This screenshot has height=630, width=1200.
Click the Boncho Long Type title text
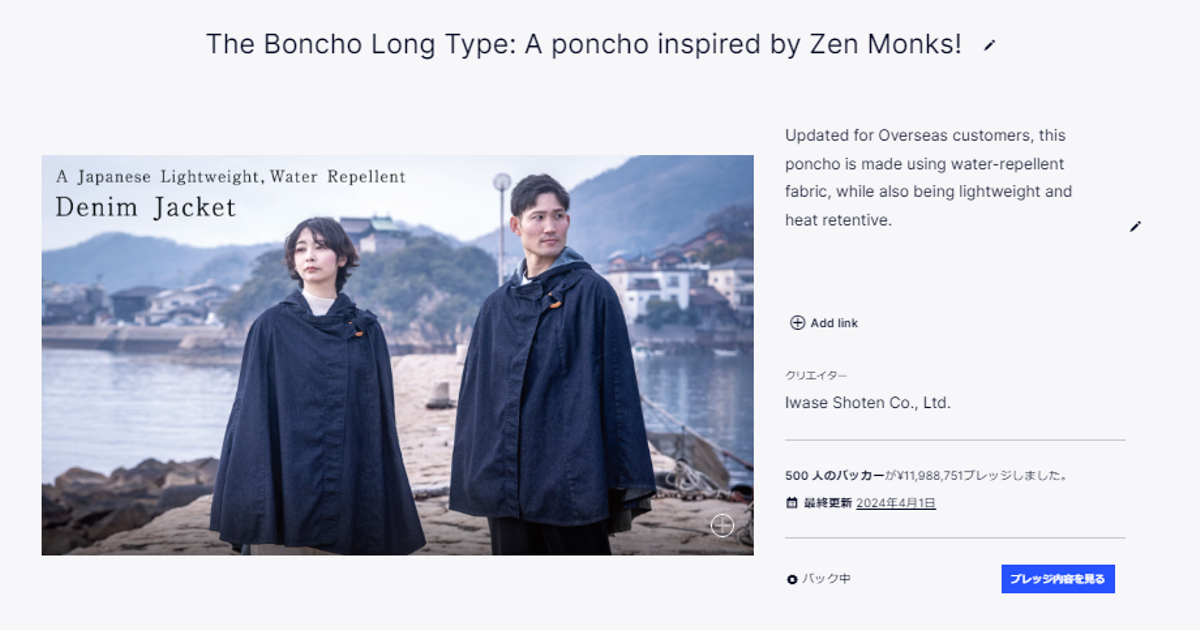pos(584,44)
